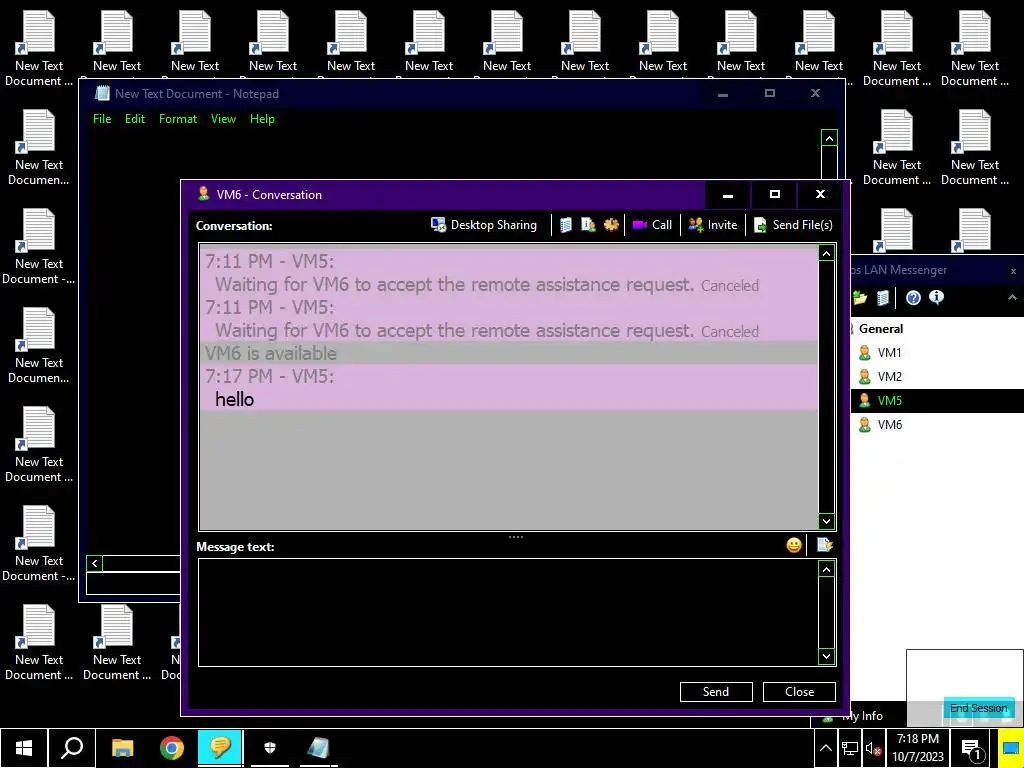Click inside the Message text input box
Image resolution: width=1024 pixels, height=768 pixels.
pyautogui.click(x=508, y=612)
